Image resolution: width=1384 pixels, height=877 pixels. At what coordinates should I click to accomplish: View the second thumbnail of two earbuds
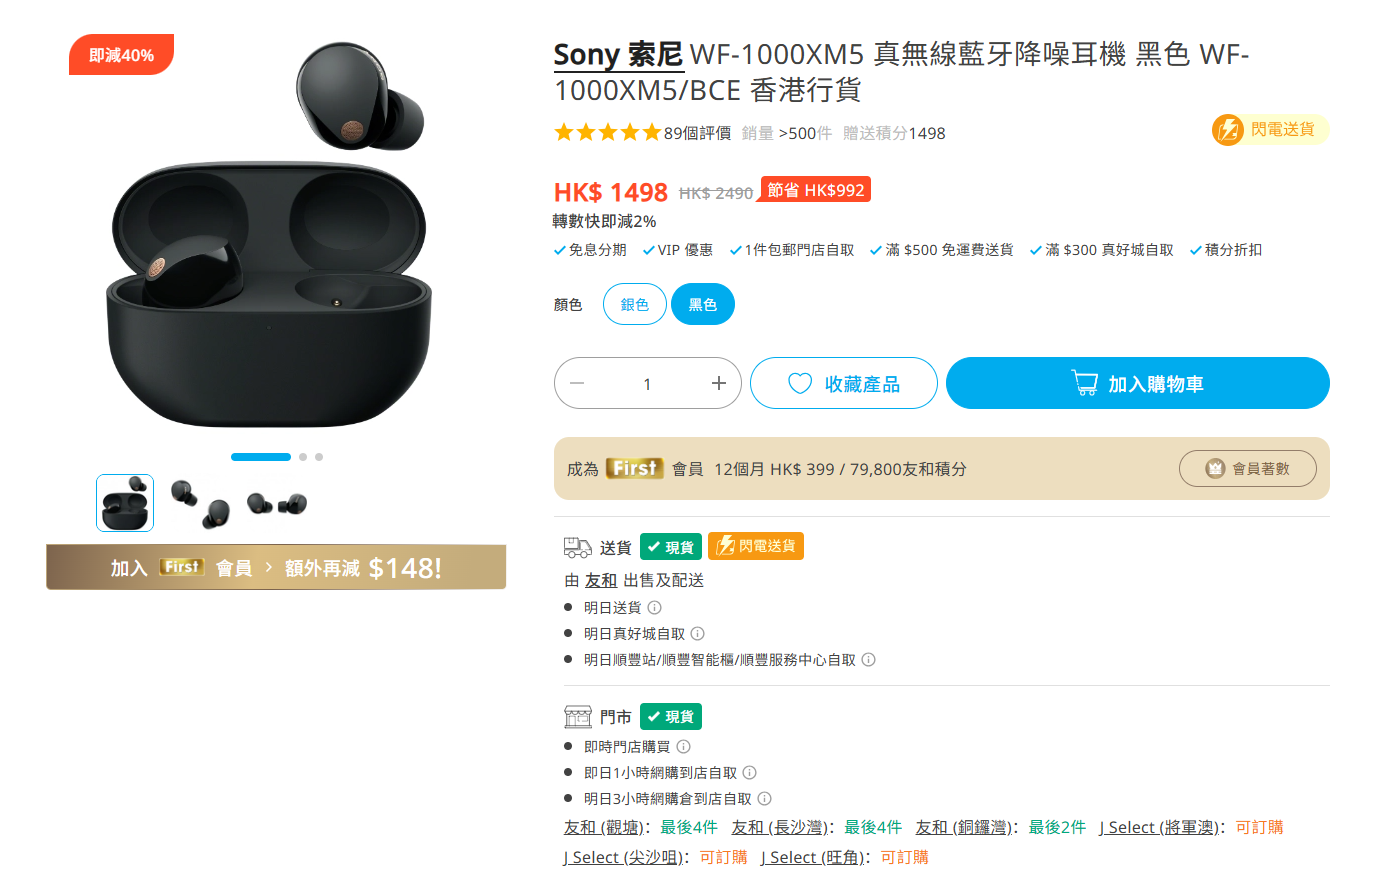[x=200, y=503]
